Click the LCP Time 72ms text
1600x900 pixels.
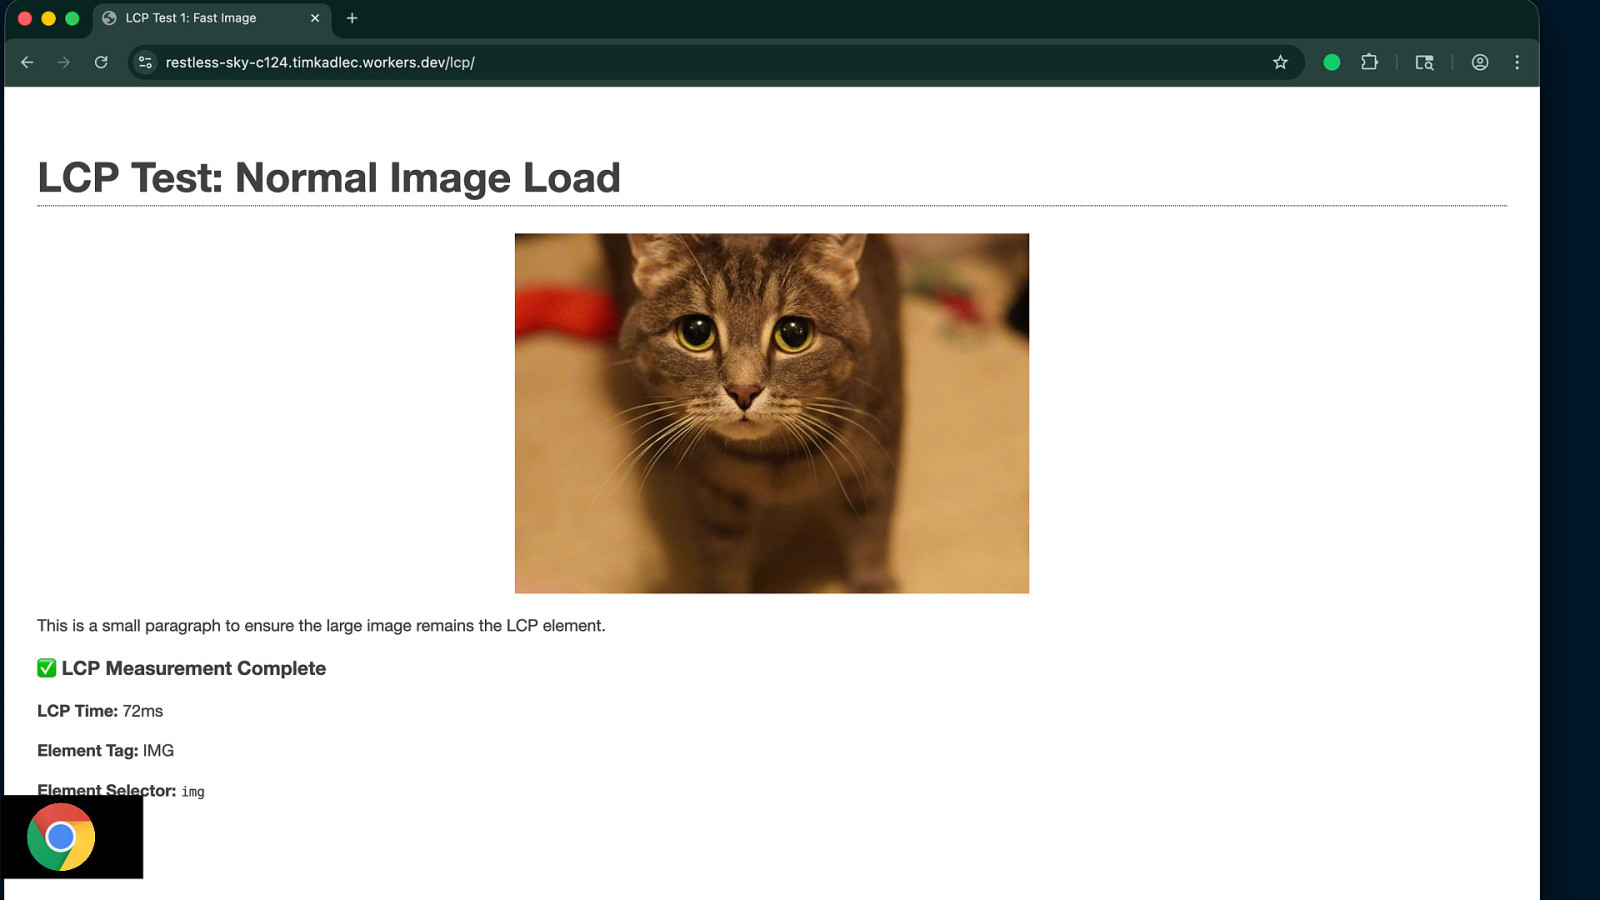[100, 711]
